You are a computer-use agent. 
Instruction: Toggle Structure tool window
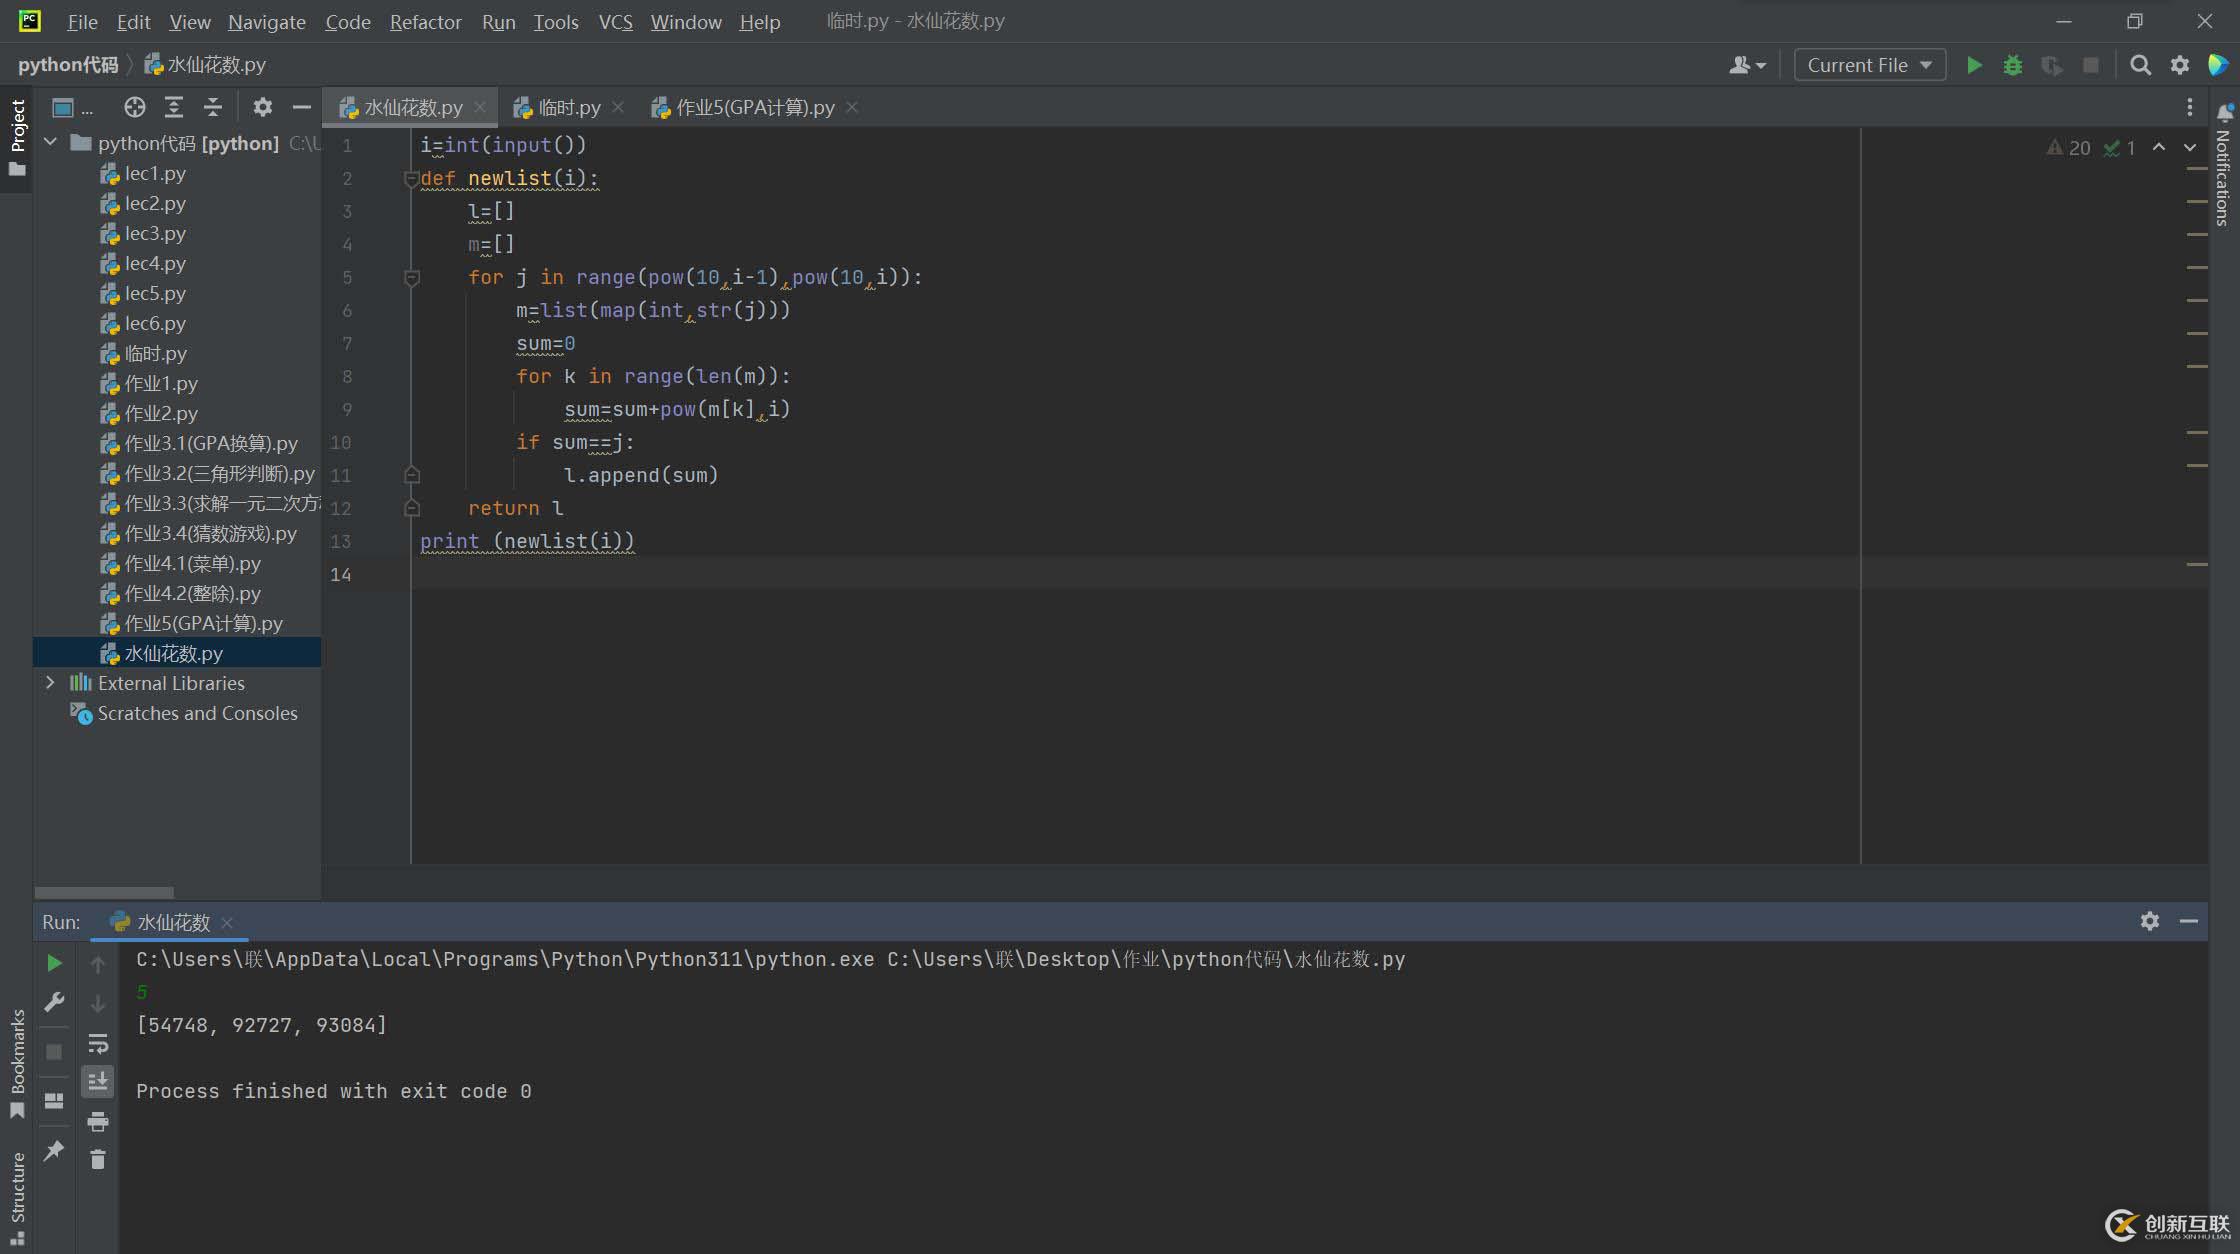(x=17, y=1197)
